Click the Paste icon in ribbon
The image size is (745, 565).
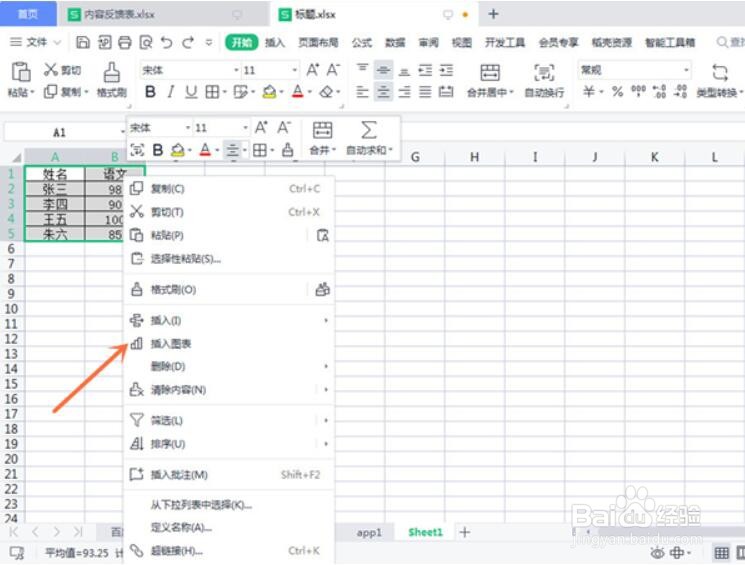click(x=21, y=72)
